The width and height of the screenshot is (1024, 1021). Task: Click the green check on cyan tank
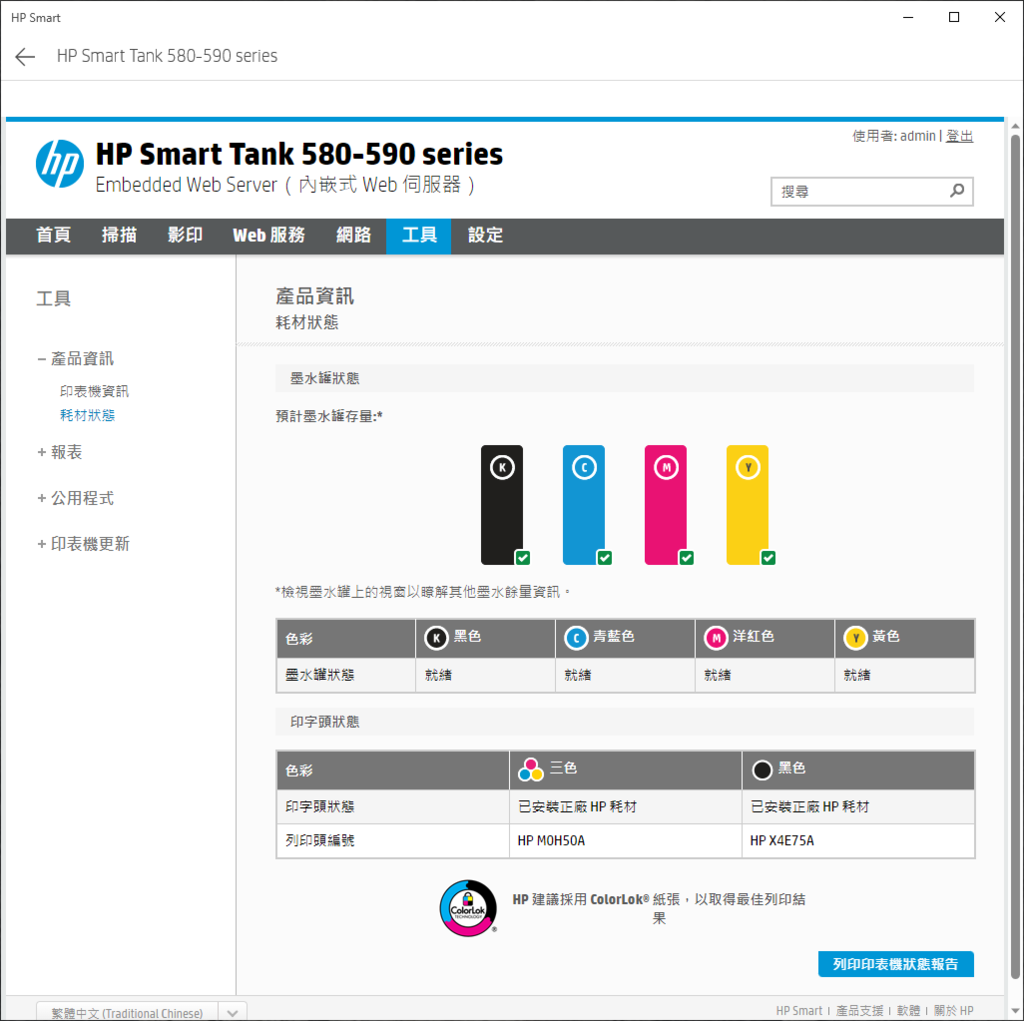pos(605,557)
